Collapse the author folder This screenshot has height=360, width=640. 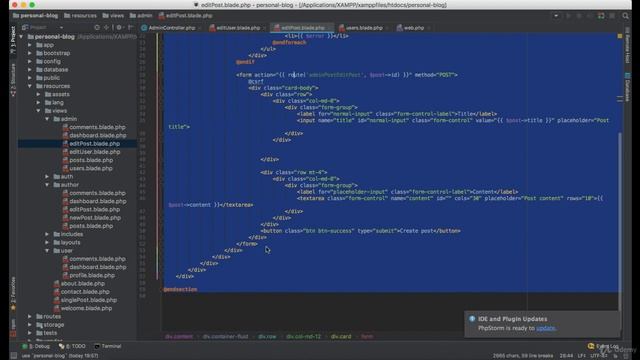(47, 184)
